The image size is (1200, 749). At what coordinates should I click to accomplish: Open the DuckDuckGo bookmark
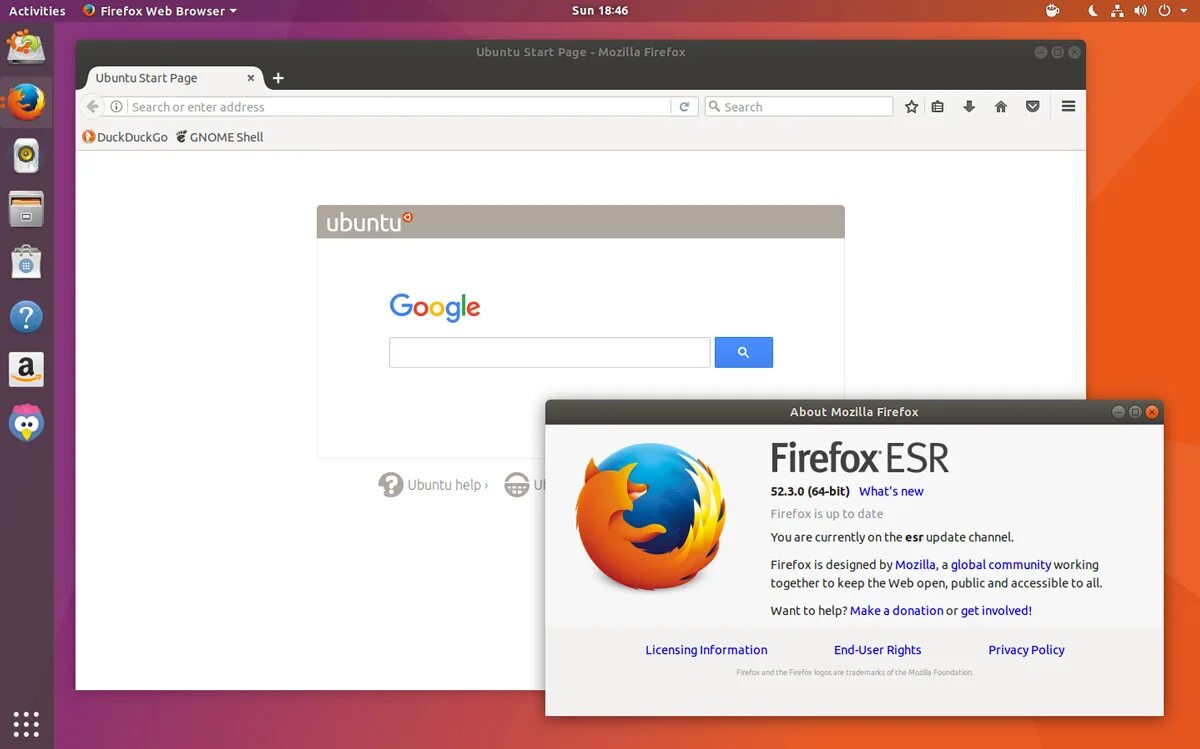[125, 137]
